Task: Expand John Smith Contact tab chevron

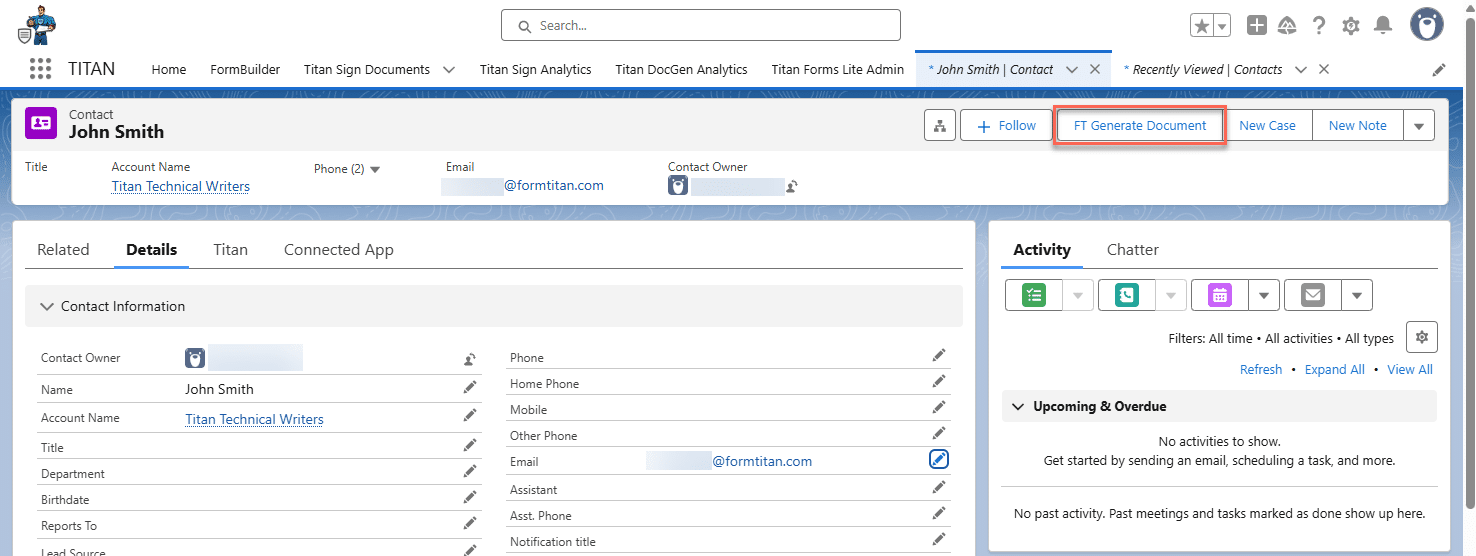Action: click(x=1072, y=70)
